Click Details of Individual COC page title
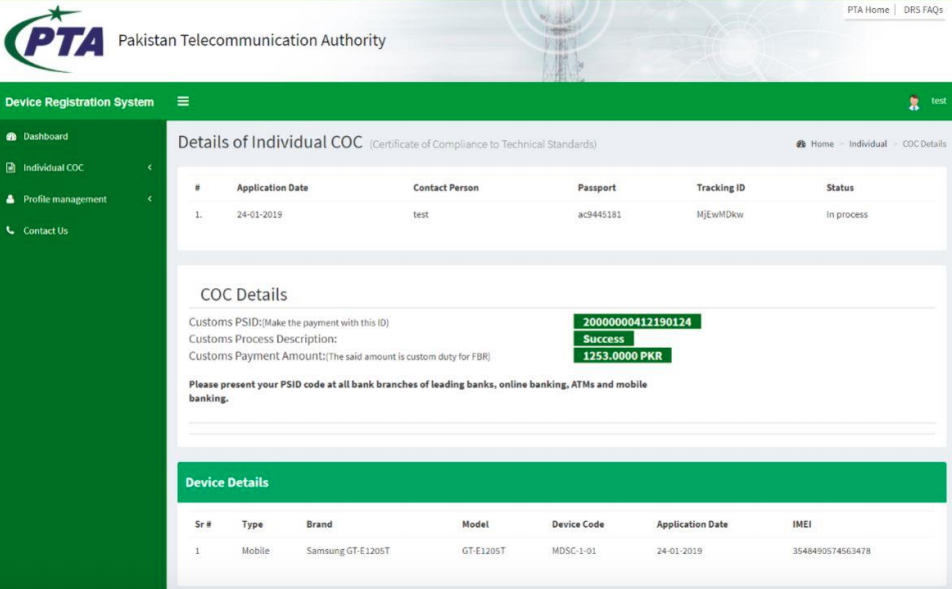 270,142
